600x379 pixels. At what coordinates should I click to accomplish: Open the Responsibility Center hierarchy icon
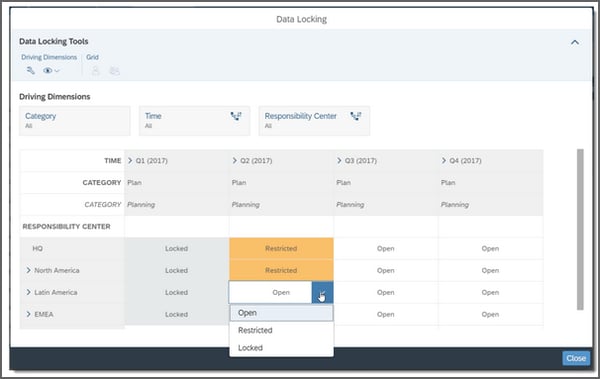356,116
